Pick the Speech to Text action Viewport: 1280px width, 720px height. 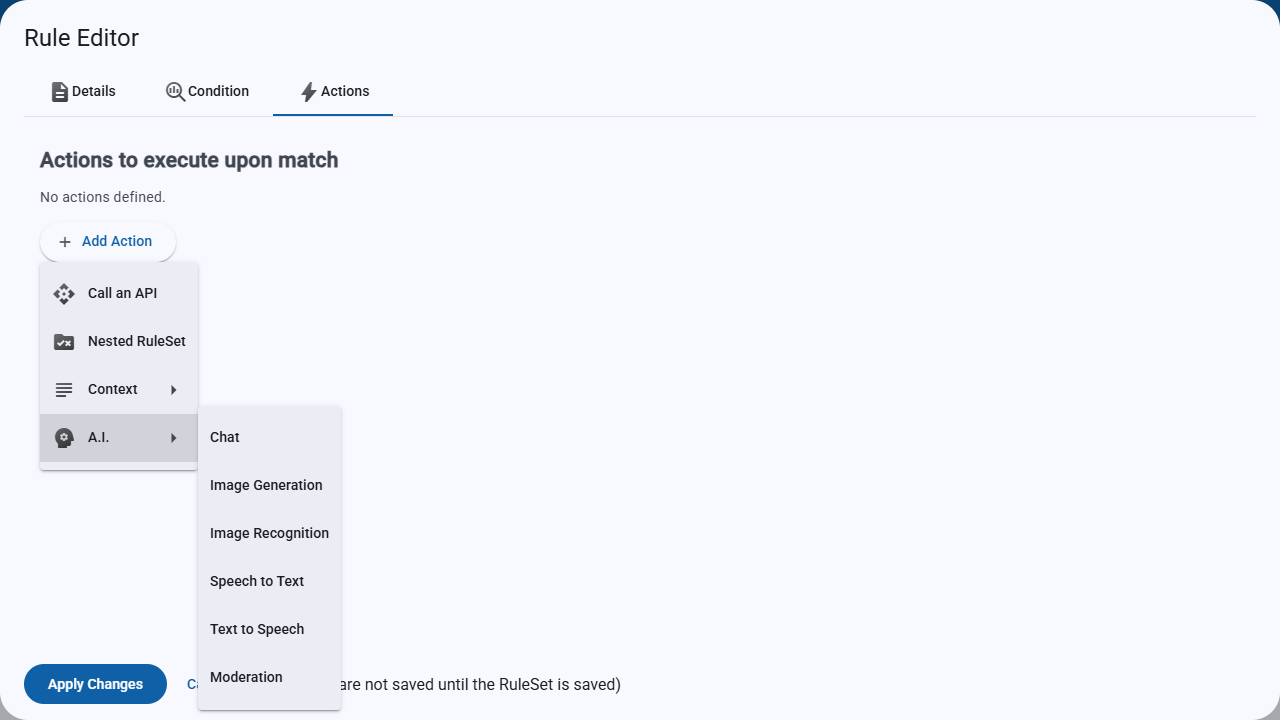pyautogui.click(x=270, y=581)
